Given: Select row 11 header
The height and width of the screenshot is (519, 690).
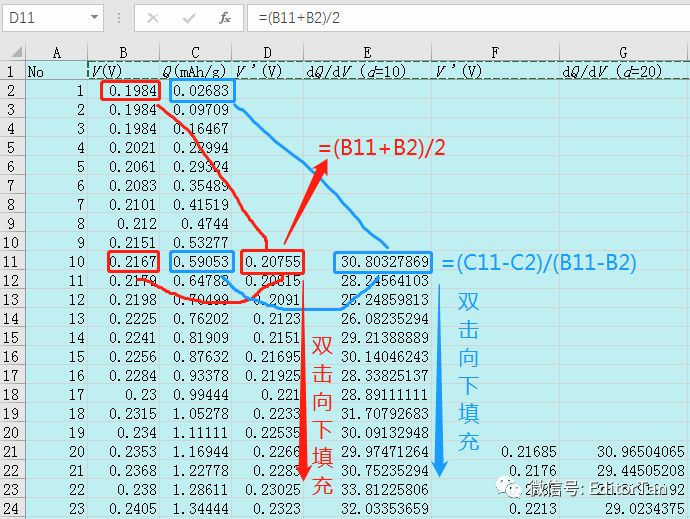Looking at the screenshot, I should click(12, 262).
